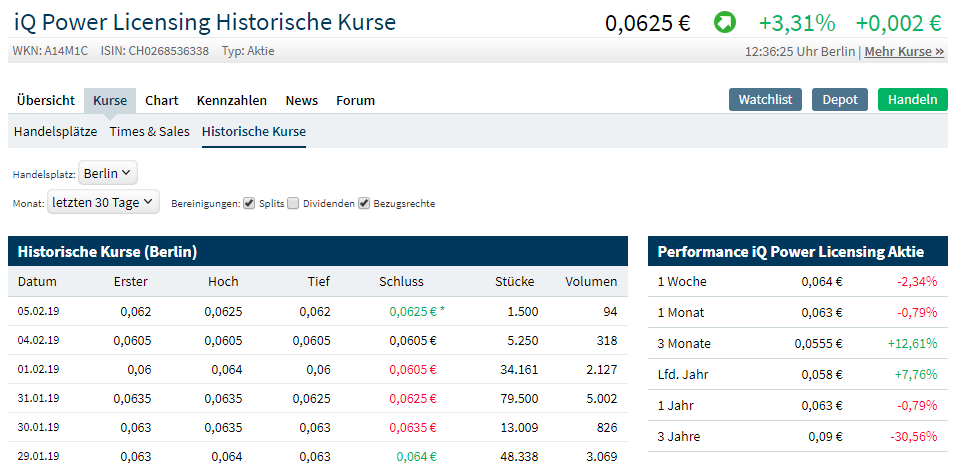Switch to the Übersicht tab
Screen dimensions: 963x466
(x=46, y=100)
